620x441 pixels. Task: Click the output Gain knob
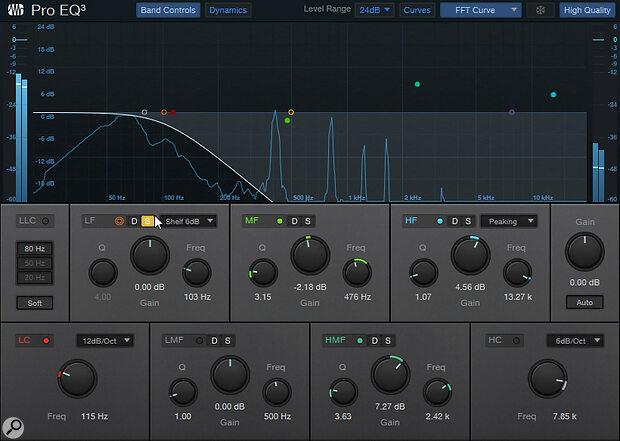click(x=584, y=252)
